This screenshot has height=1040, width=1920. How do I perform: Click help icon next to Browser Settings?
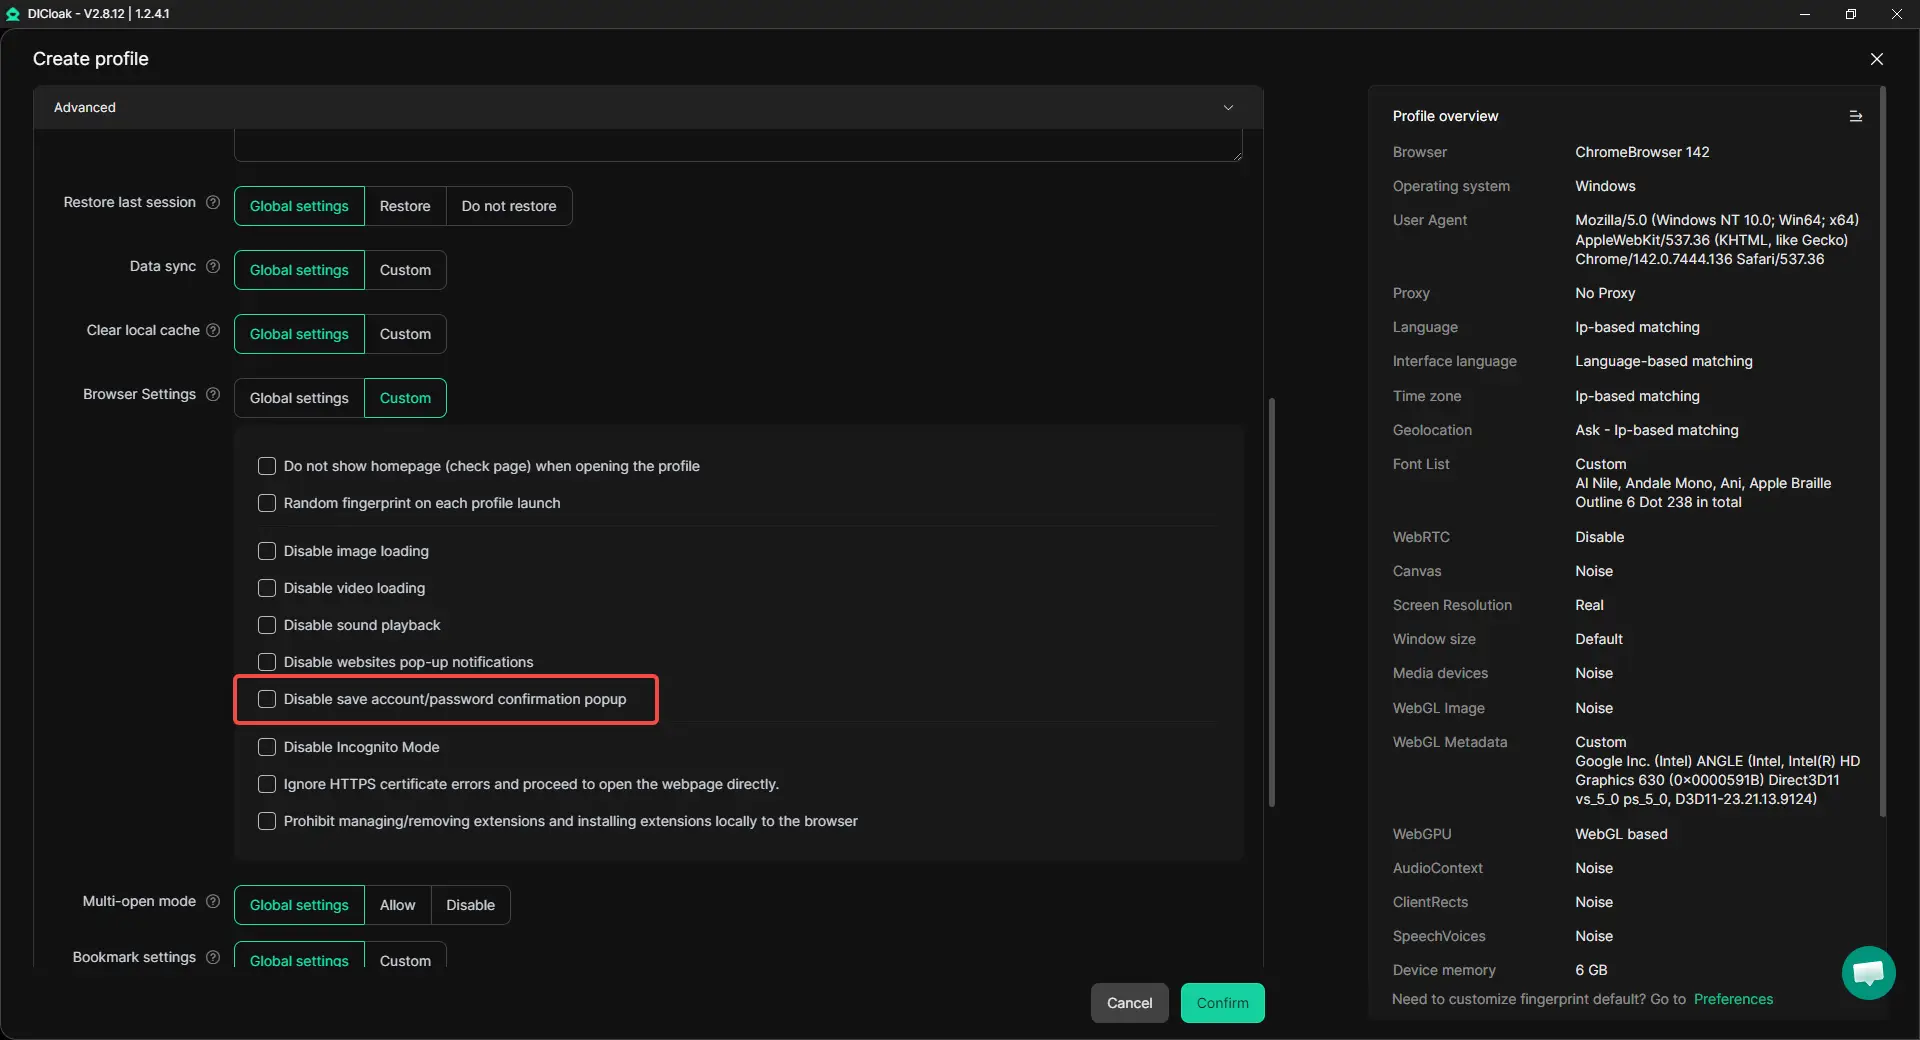click(213, 395)
